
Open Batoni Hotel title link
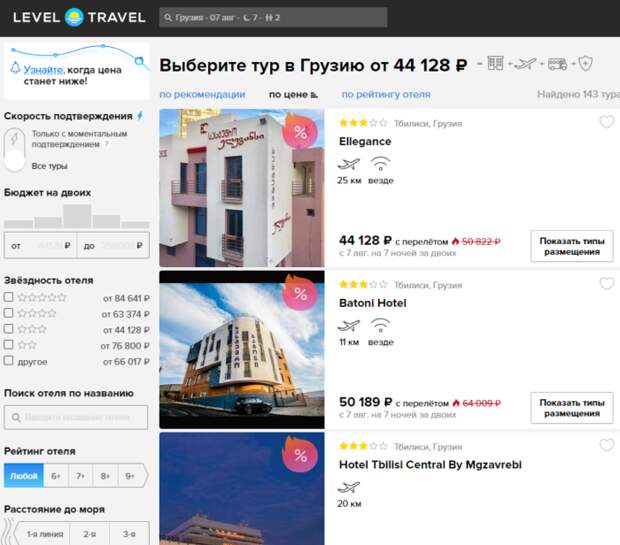(x=372, y=303)
